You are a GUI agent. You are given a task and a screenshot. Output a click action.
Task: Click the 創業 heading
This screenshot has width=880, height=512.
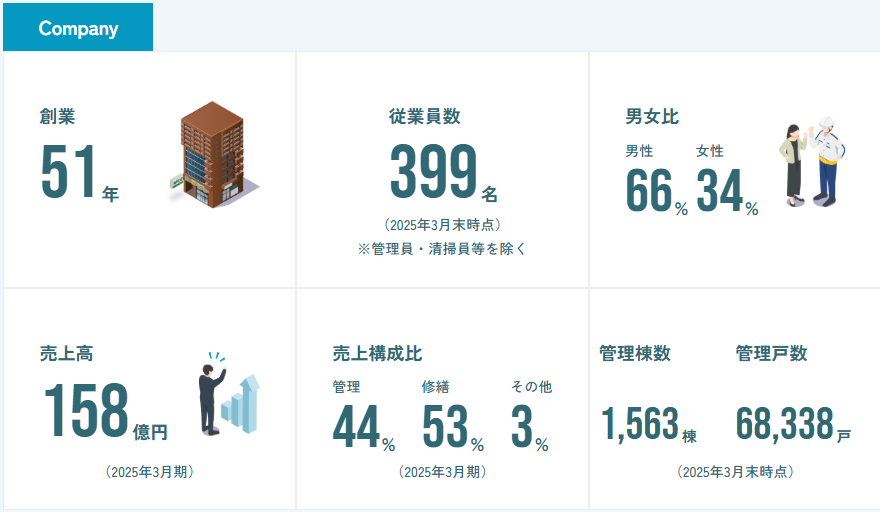pyautogui.click(x=57, y=117)
